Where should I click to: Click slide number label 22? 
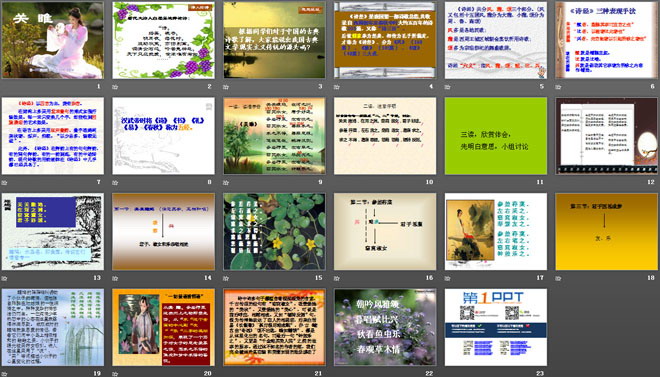tap(429, 373)
